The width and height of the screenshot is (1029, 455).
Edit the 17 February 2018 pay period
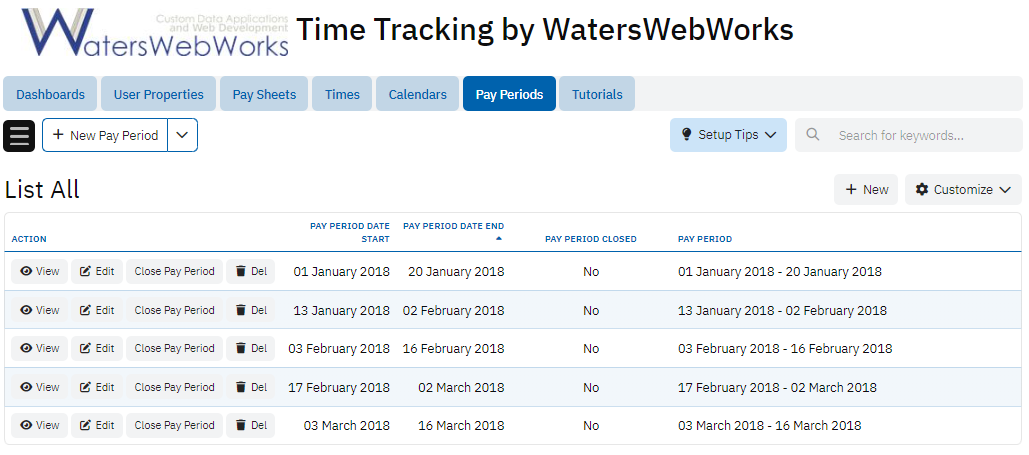97,387
